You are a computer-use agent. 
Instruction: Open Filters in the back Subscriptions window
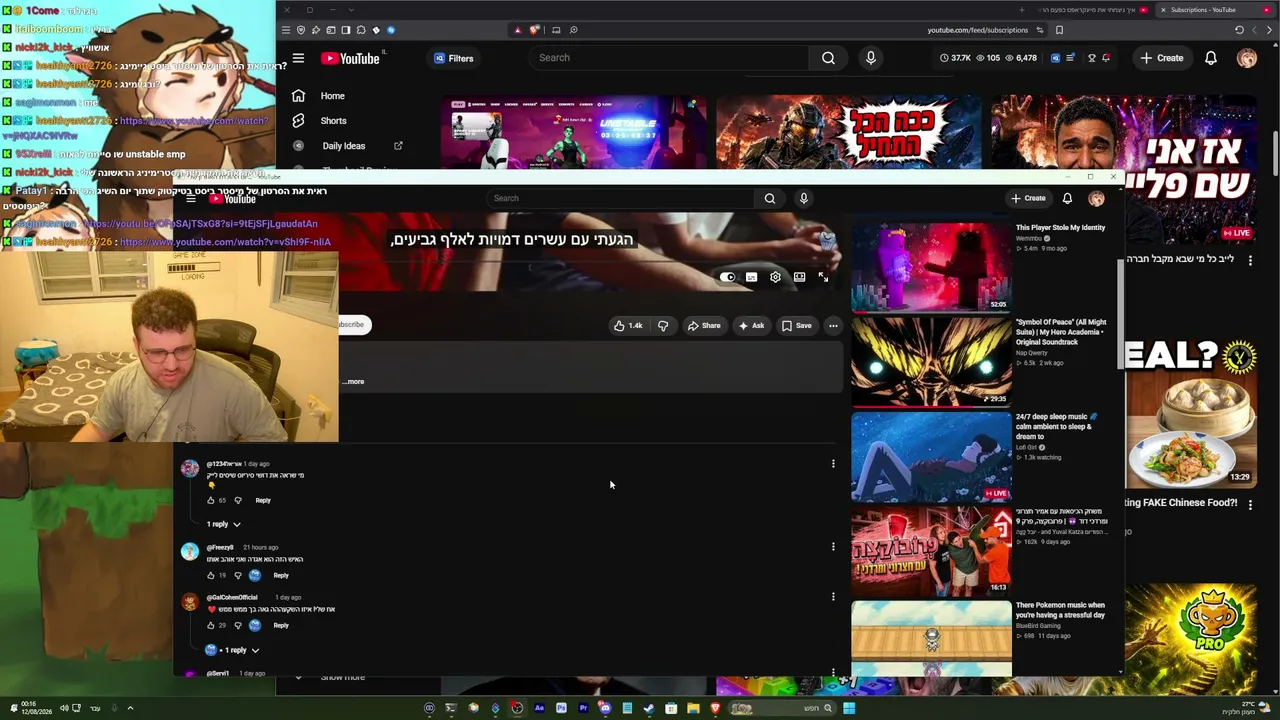(x=454, y=58)
